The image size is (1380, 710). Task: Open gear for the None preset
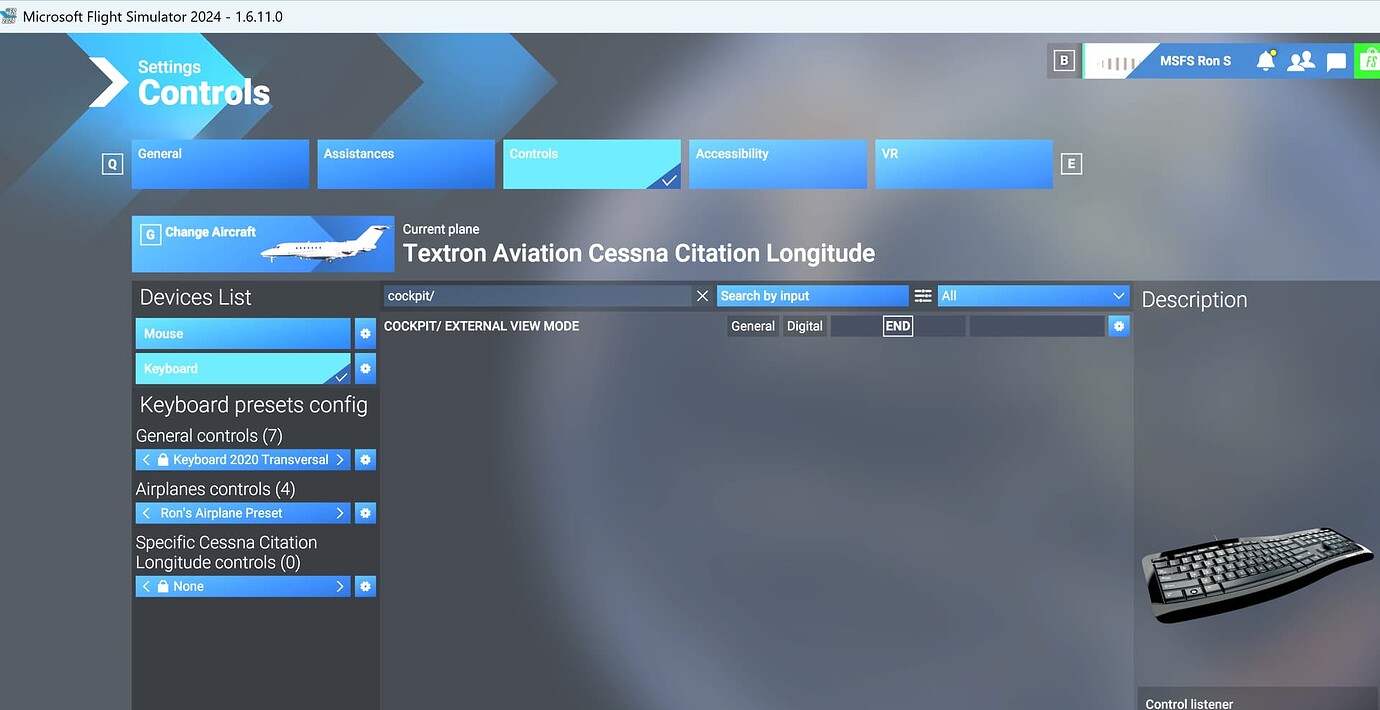click(x=365, y=587)
